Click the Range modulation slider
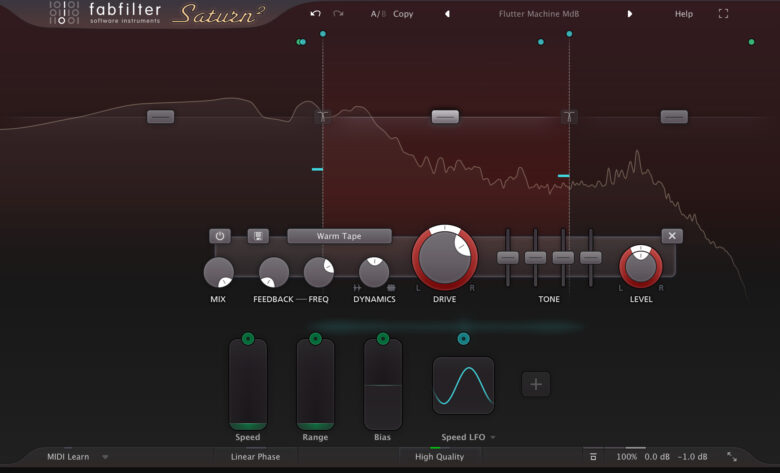The height and width of the screenshot is (473, 780). [315, 384]
